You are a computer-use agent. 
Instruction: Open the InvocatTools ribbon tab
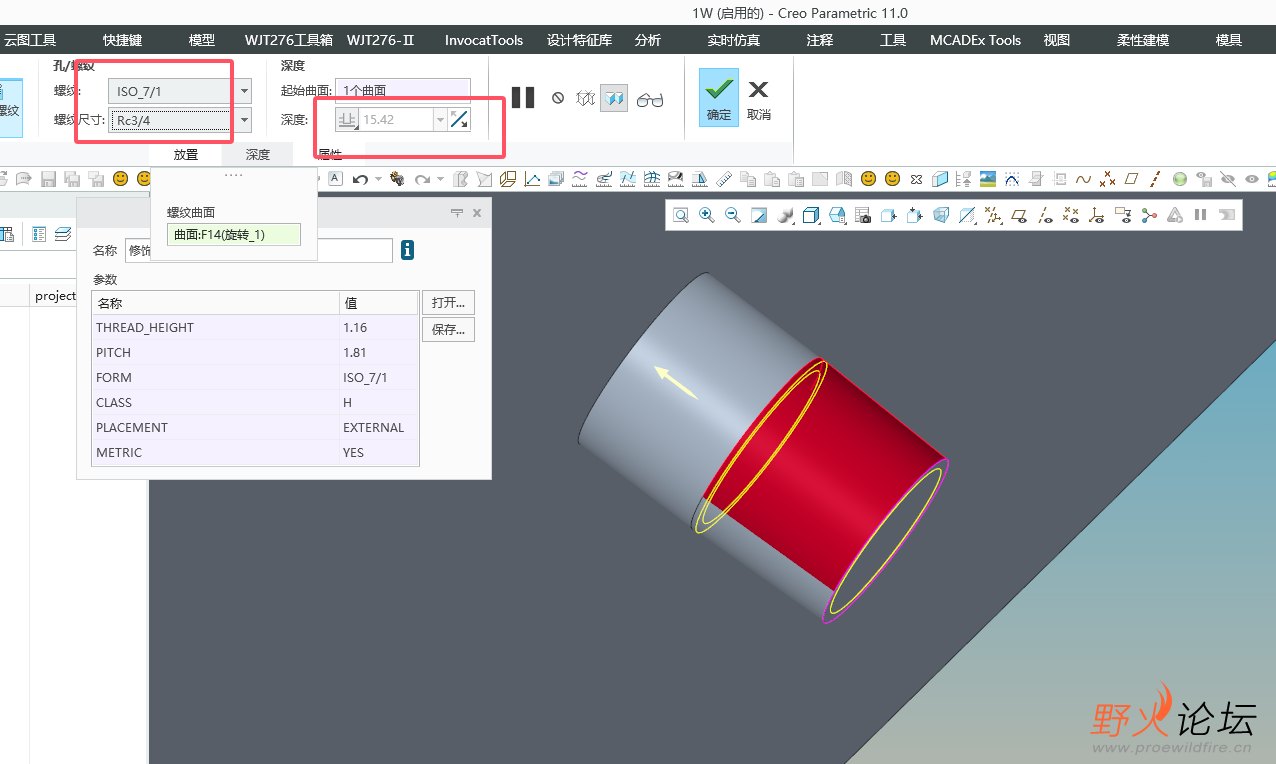(x=484, y=40)
